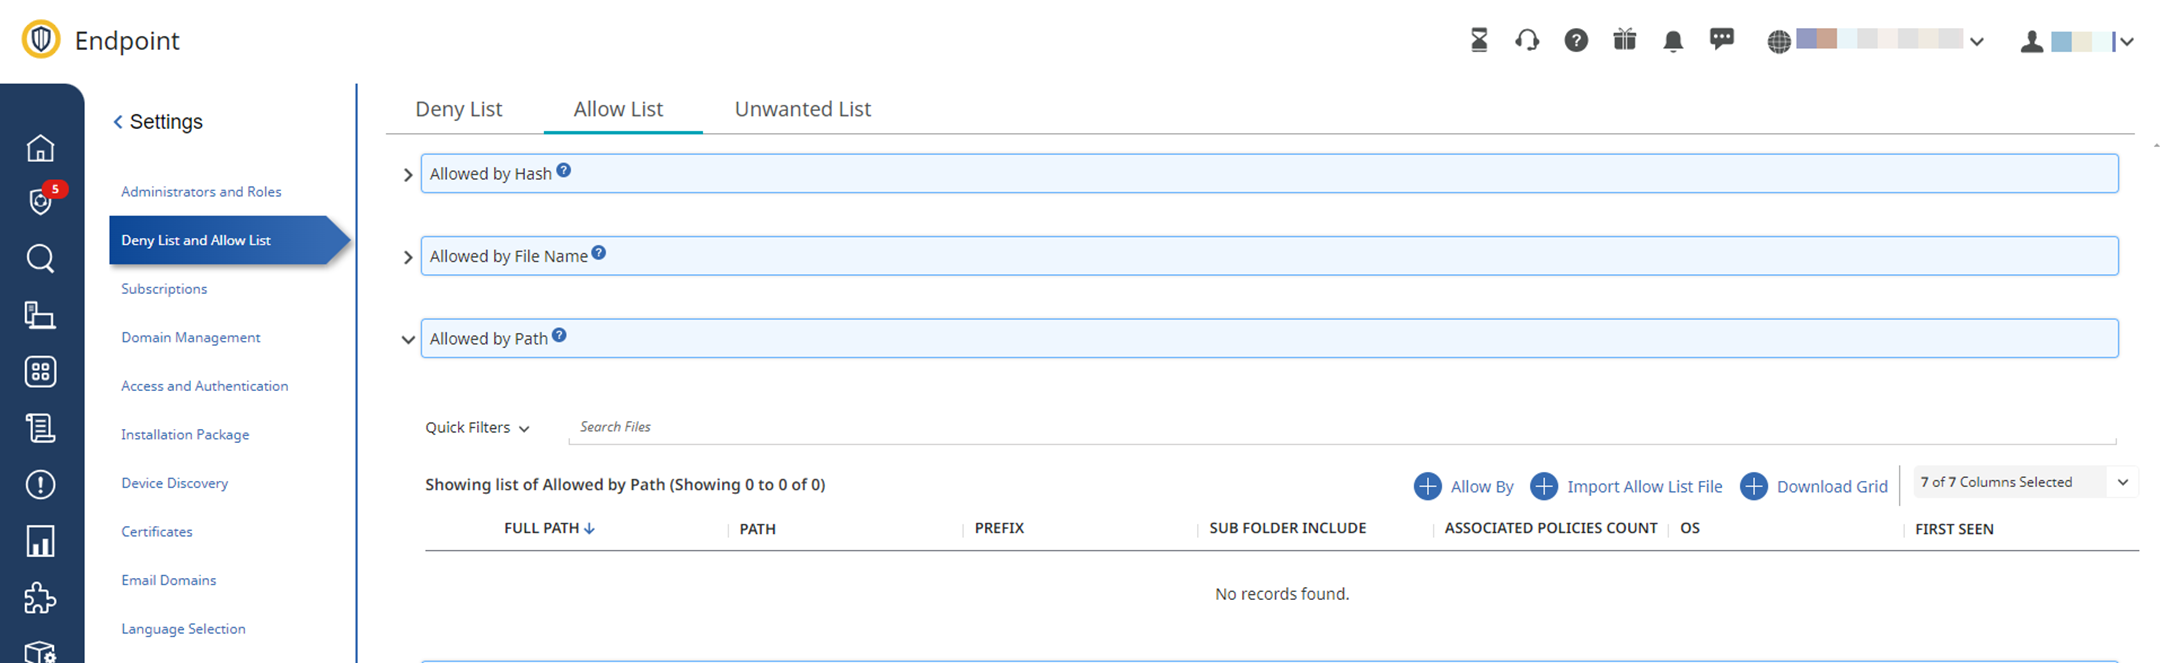
Task: Open the bar chart reports icon in sidebar
Action: tap(40, 541)
